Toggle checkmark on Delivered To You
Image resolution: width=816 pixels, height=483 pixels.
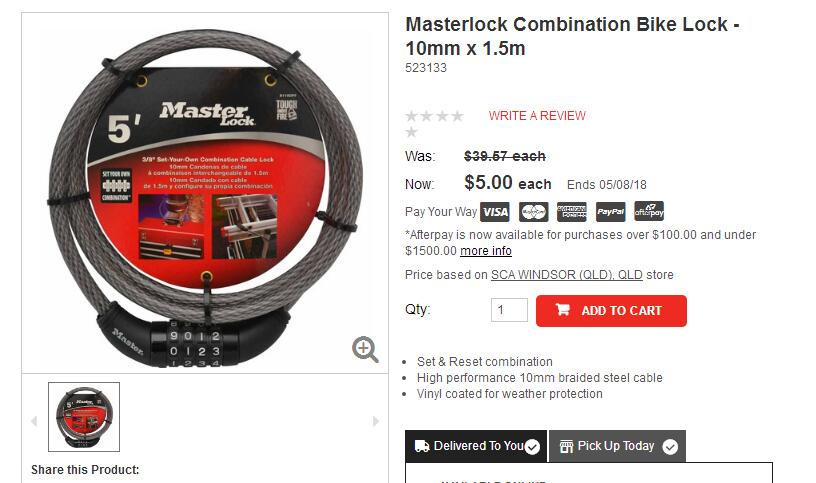[x=532, y=447]
